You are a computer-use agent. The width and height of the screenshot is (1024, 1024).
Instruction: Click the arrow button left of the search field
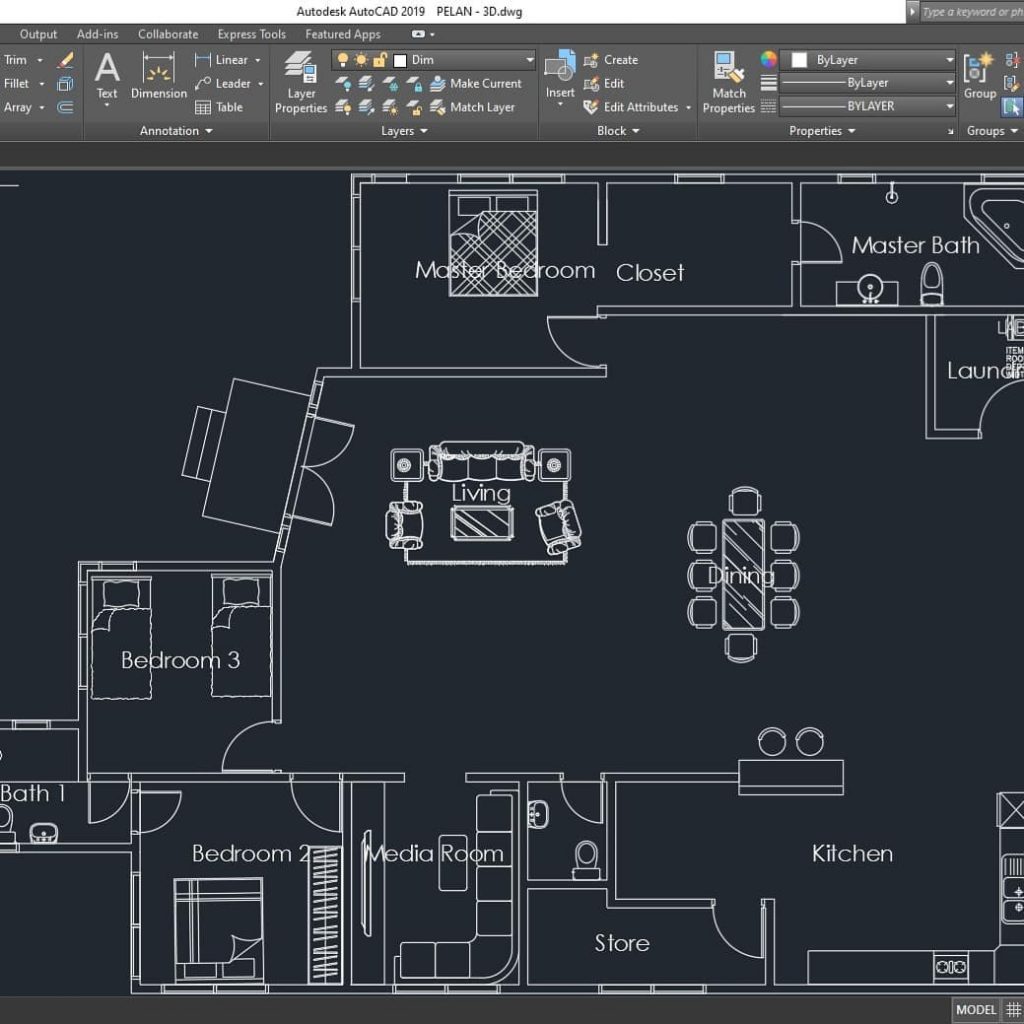coord(912,12)
